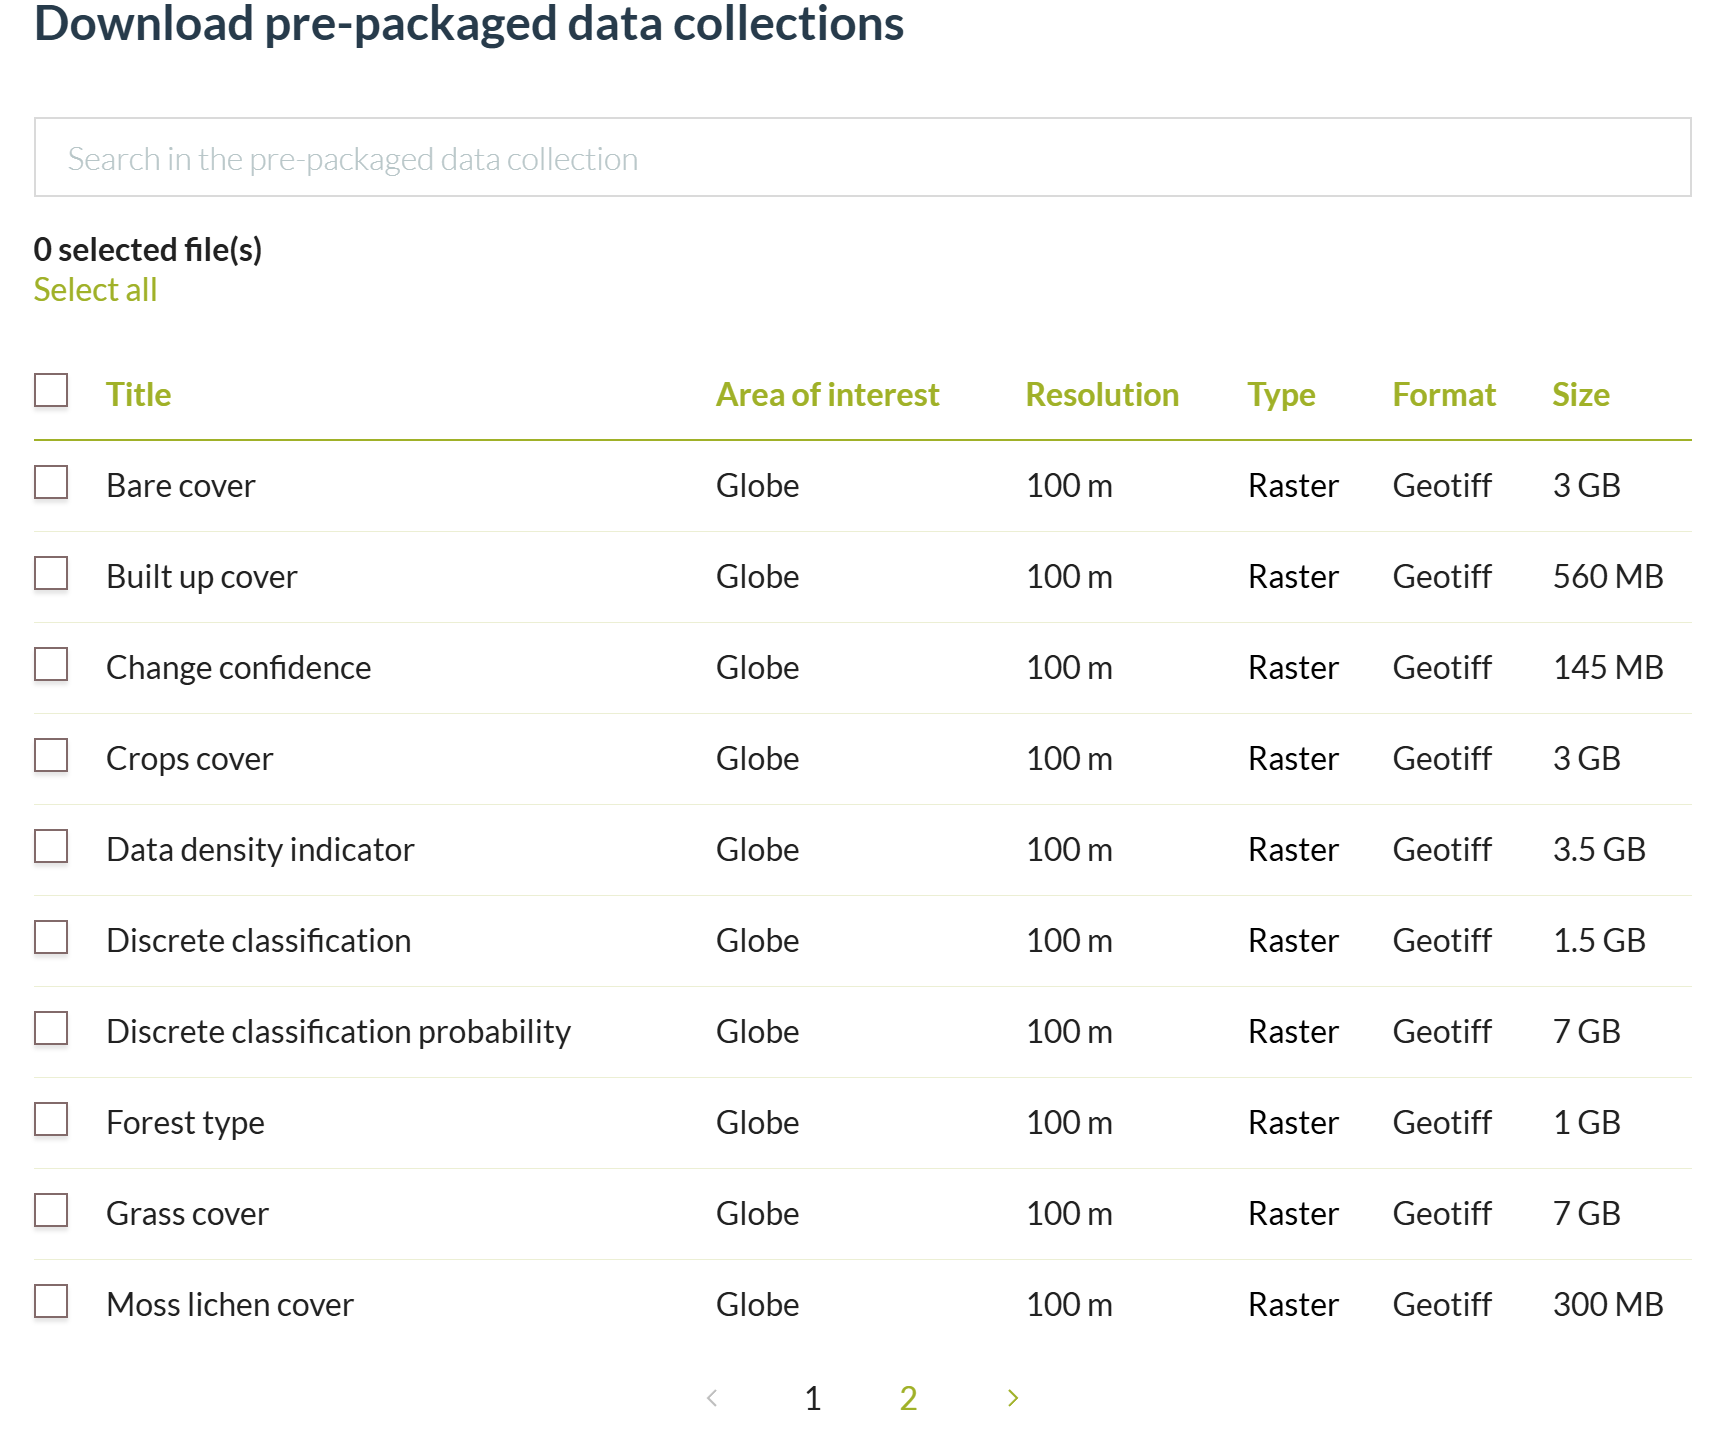Viewport: 1734px width, 1444px height.
Task: Select the Change confidence checkbox
Action: [x=51, y=665]
